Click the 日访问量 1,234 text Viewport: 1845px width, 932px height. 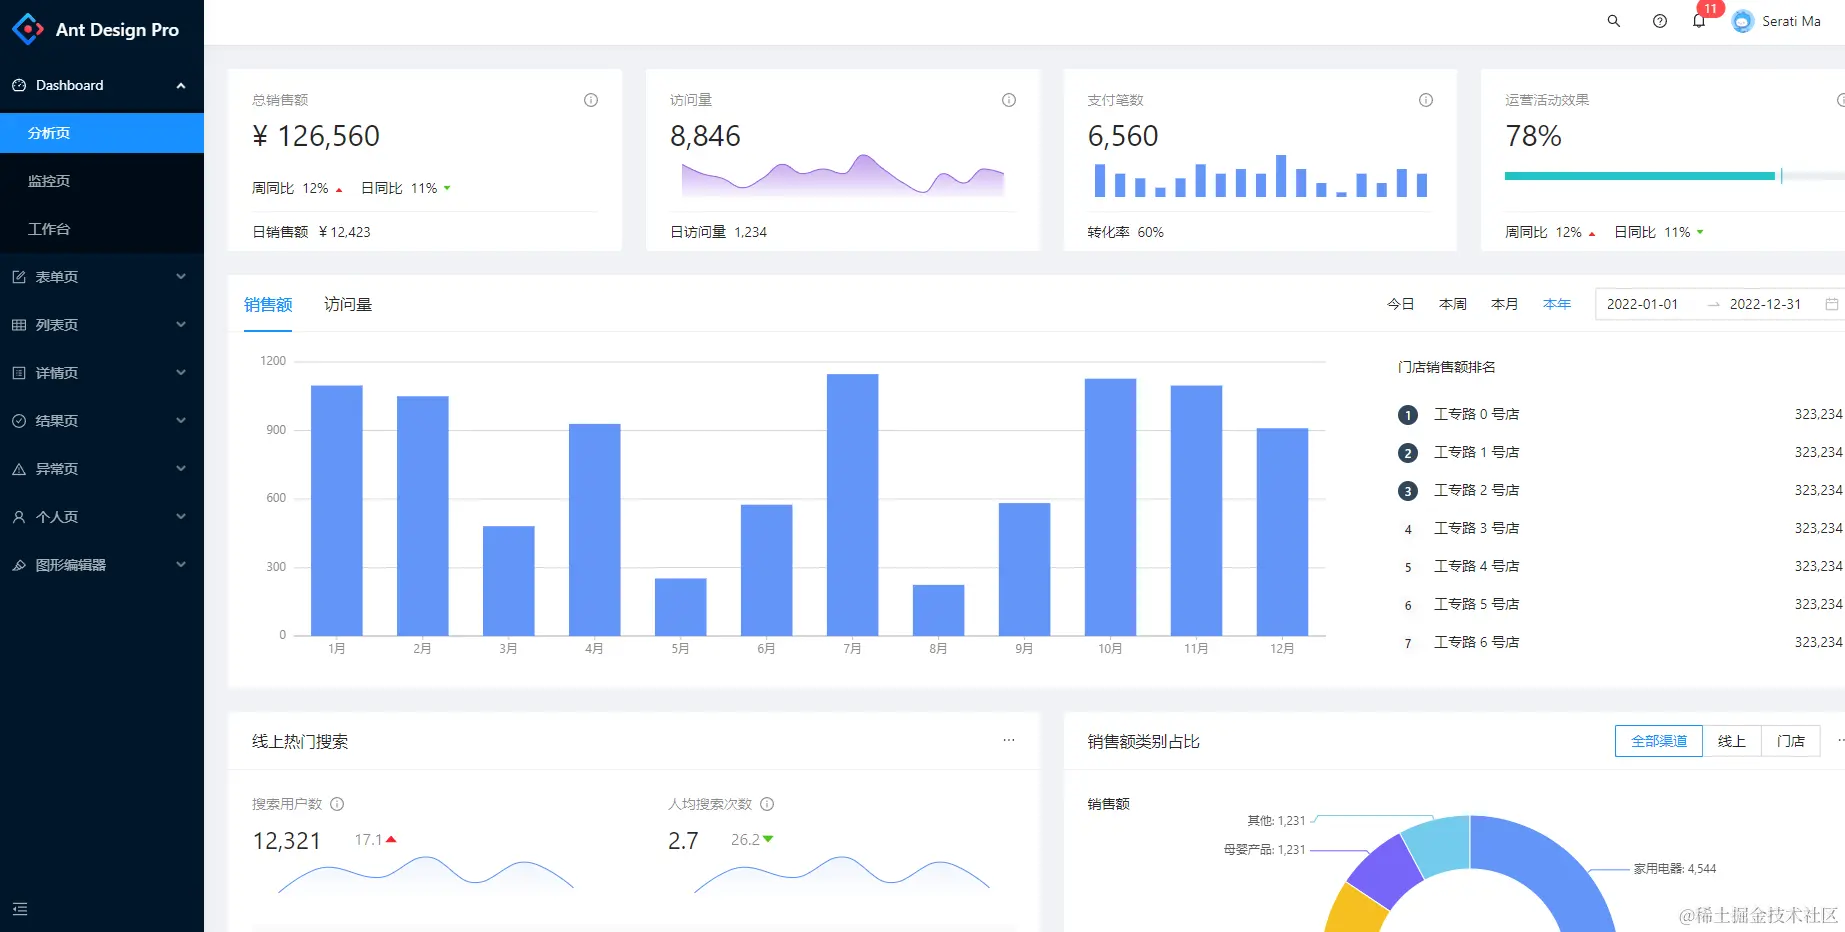(x=719, y=232)
